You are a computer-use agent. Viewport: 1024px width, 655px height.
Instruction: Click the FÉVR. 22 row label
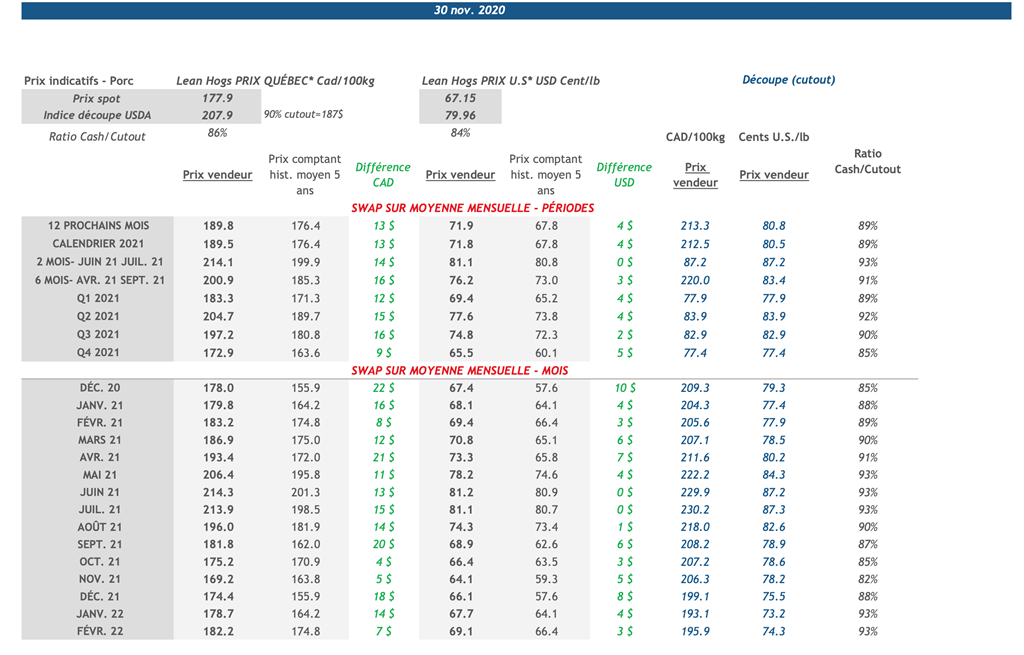click(99, 632)
